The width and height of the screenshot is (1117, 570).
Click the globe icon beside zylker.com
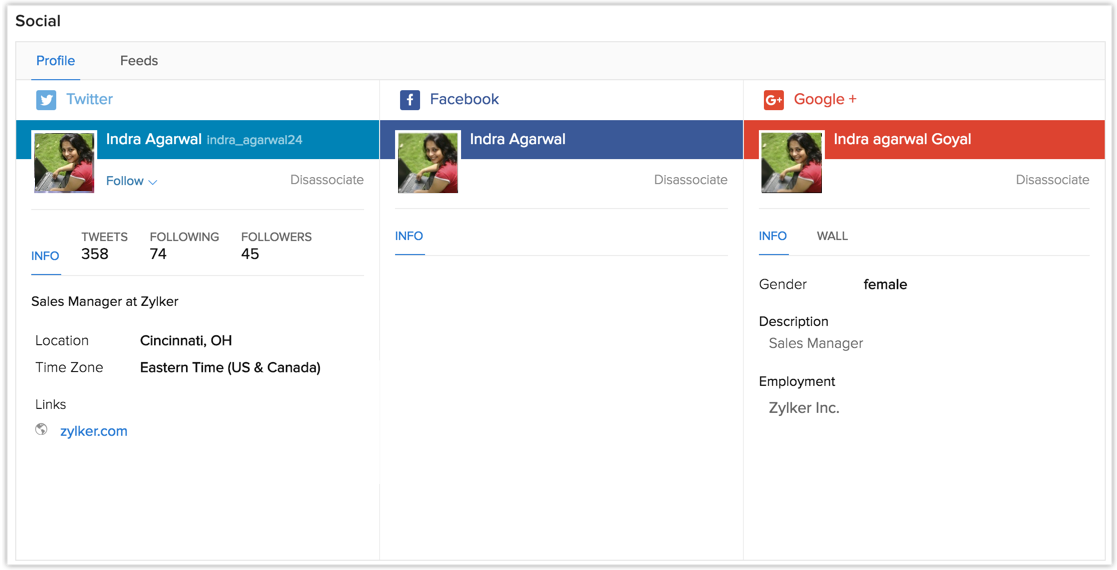tap(41, 430)
